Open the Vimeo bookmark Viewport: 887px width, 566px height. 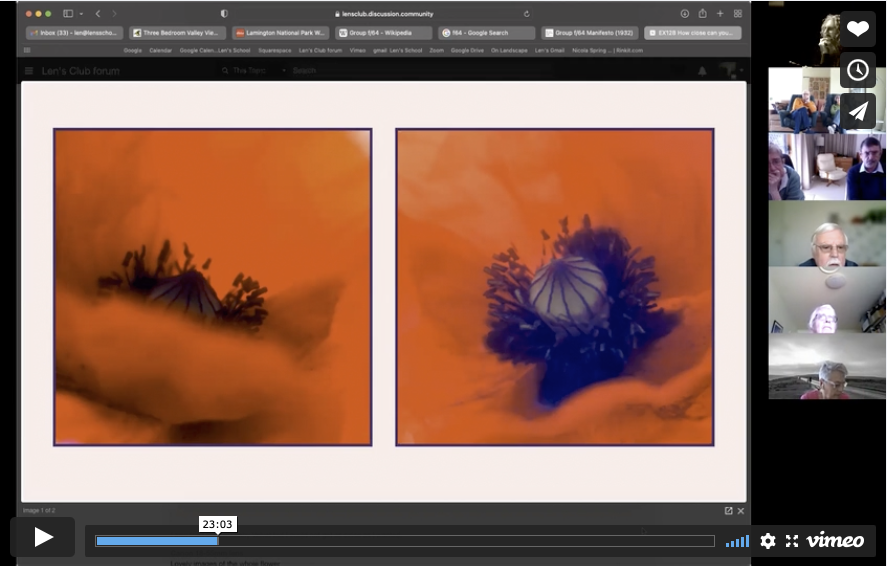tap(358, 50)
